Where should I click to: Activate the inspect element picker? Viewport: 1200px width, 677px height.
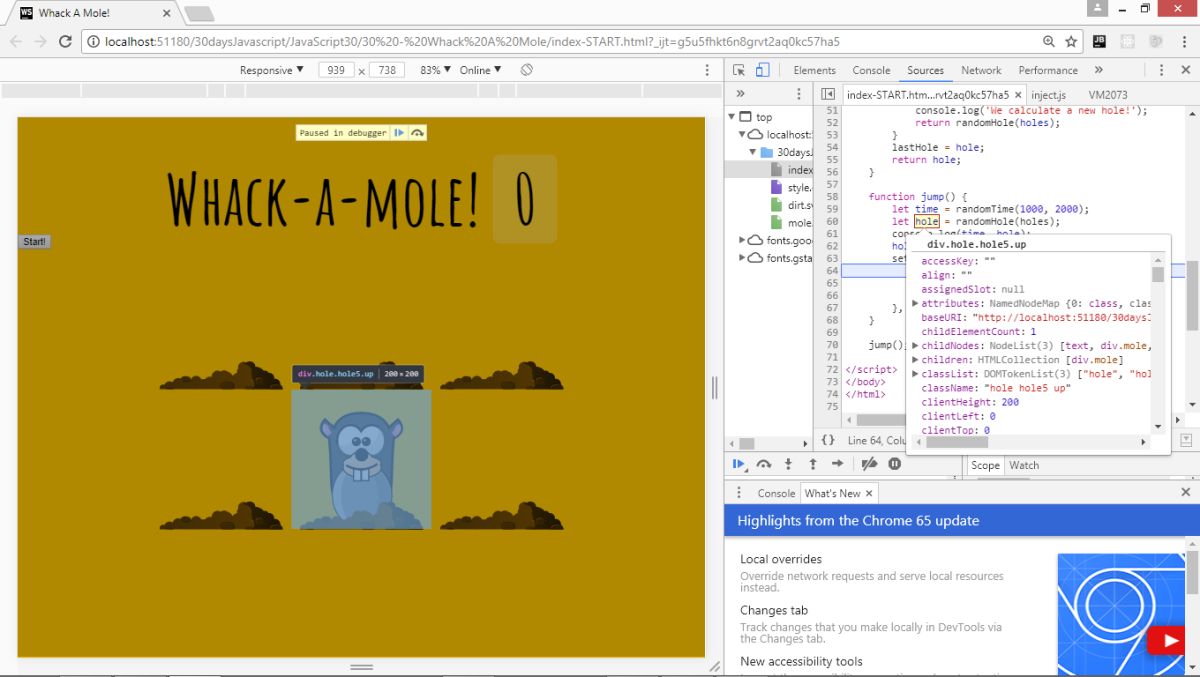(x=739, y=70)
